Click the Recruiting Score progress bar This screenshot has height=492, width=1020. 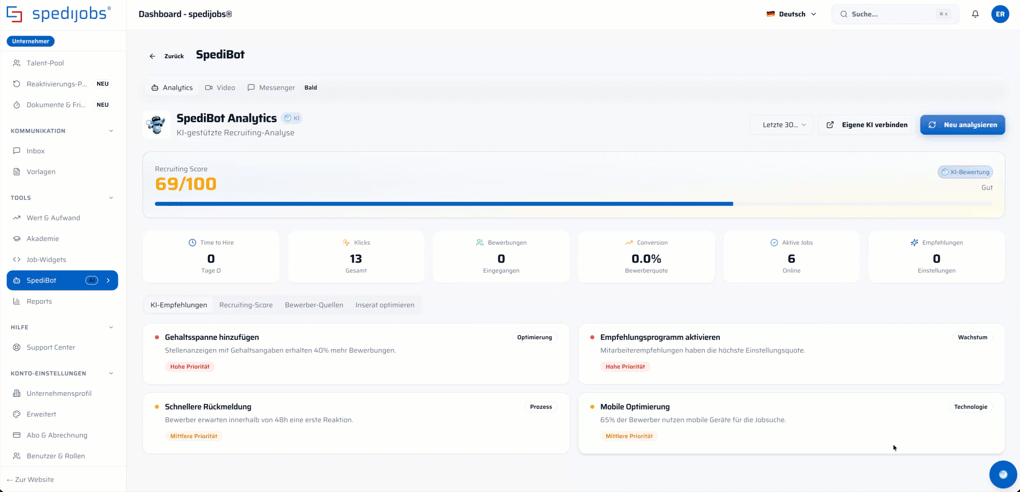tap(574, 204)
